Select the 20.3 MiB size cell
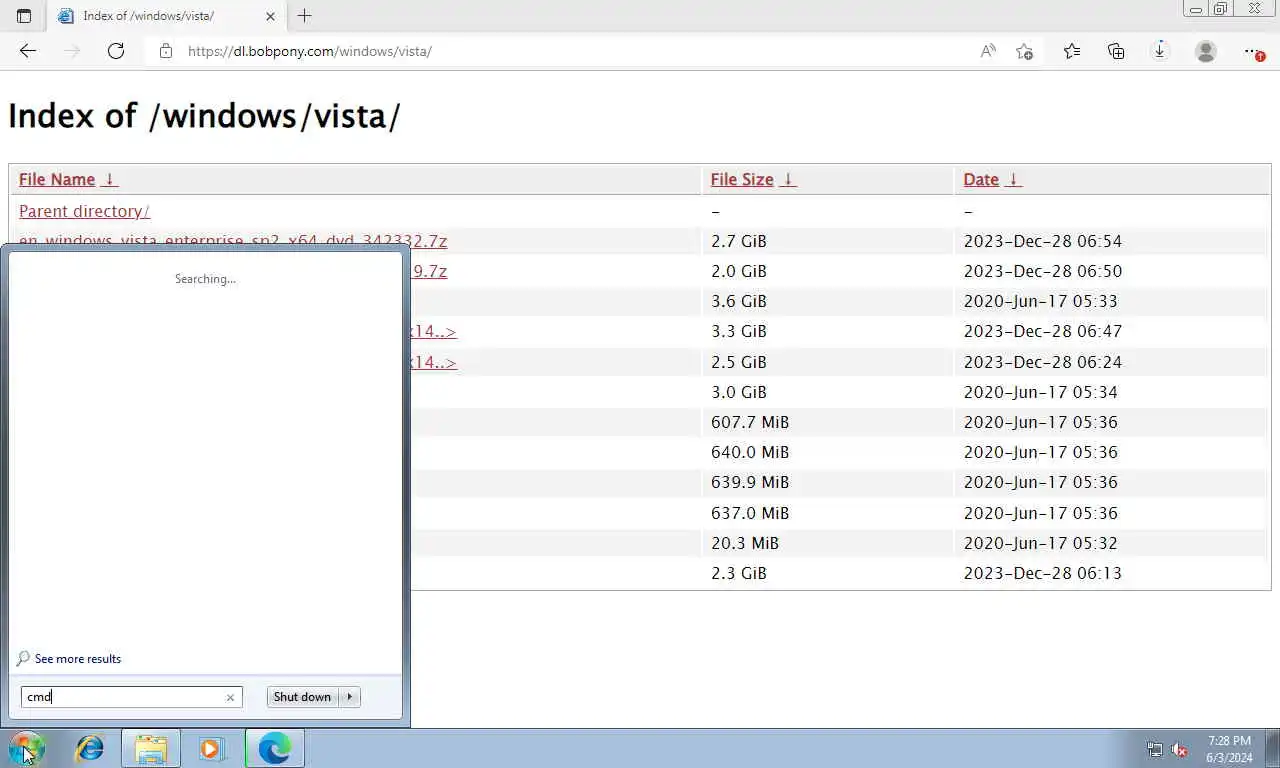This screenshot has width=1280, height=768. 745,543
